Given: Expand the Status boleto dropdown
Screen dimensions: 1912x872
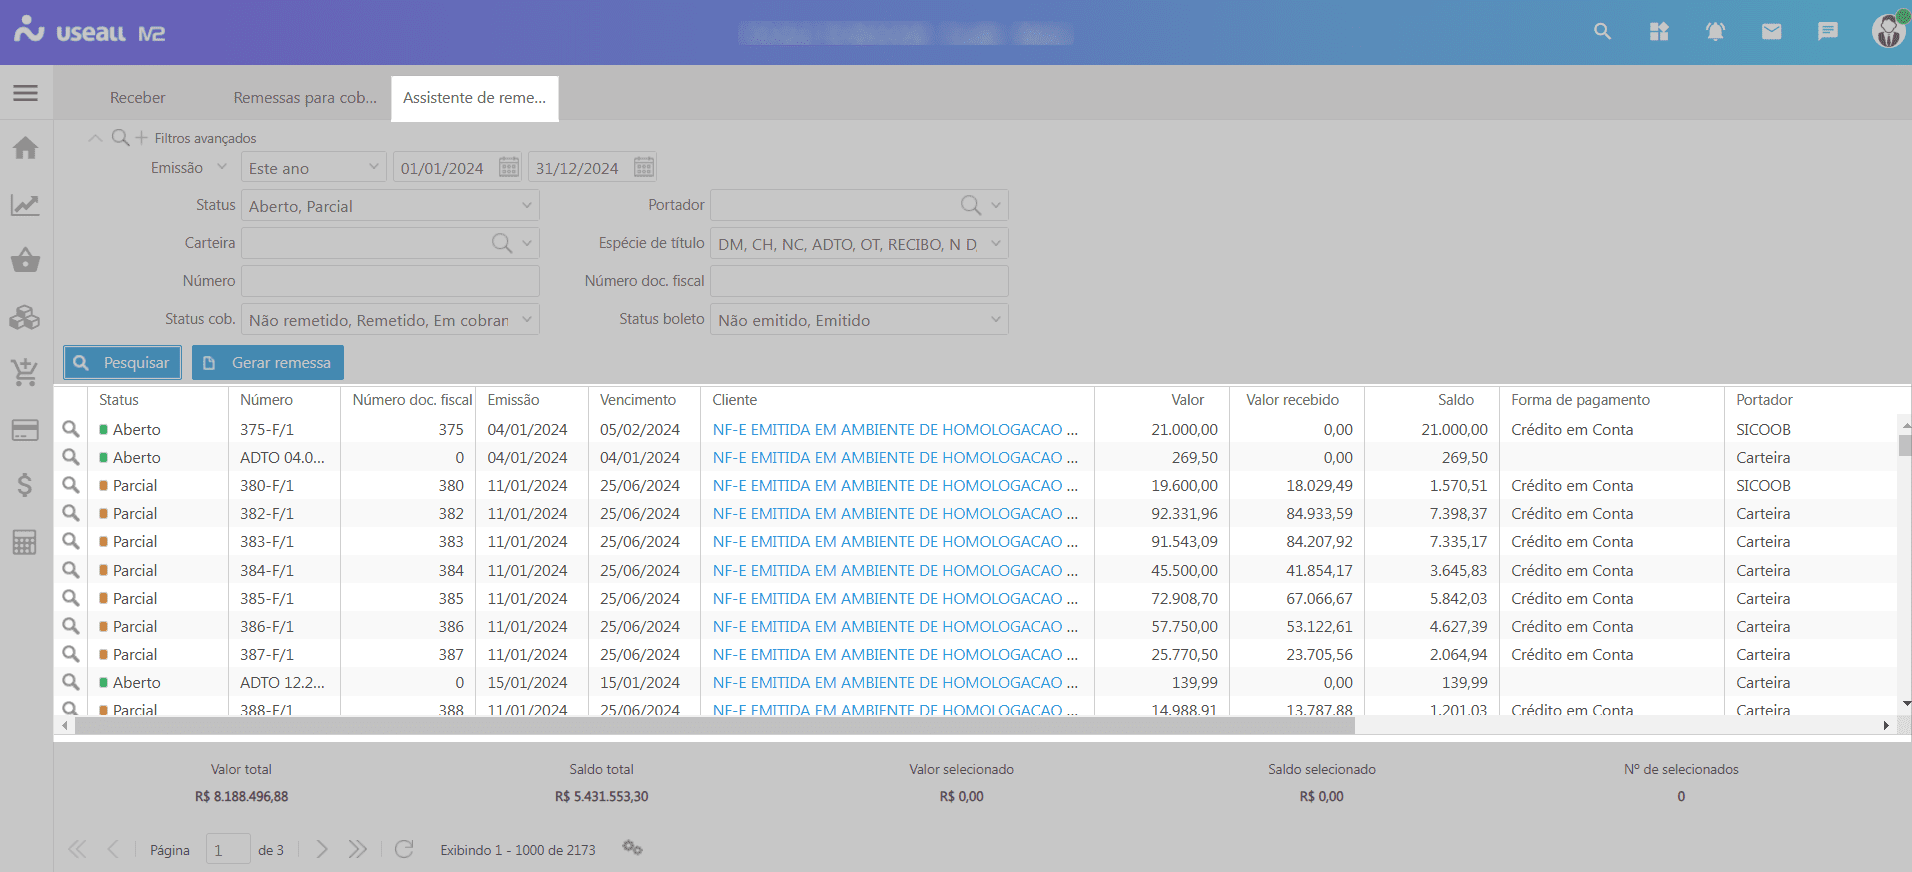Looking at the screenshot, I should (x=995, y=320).
